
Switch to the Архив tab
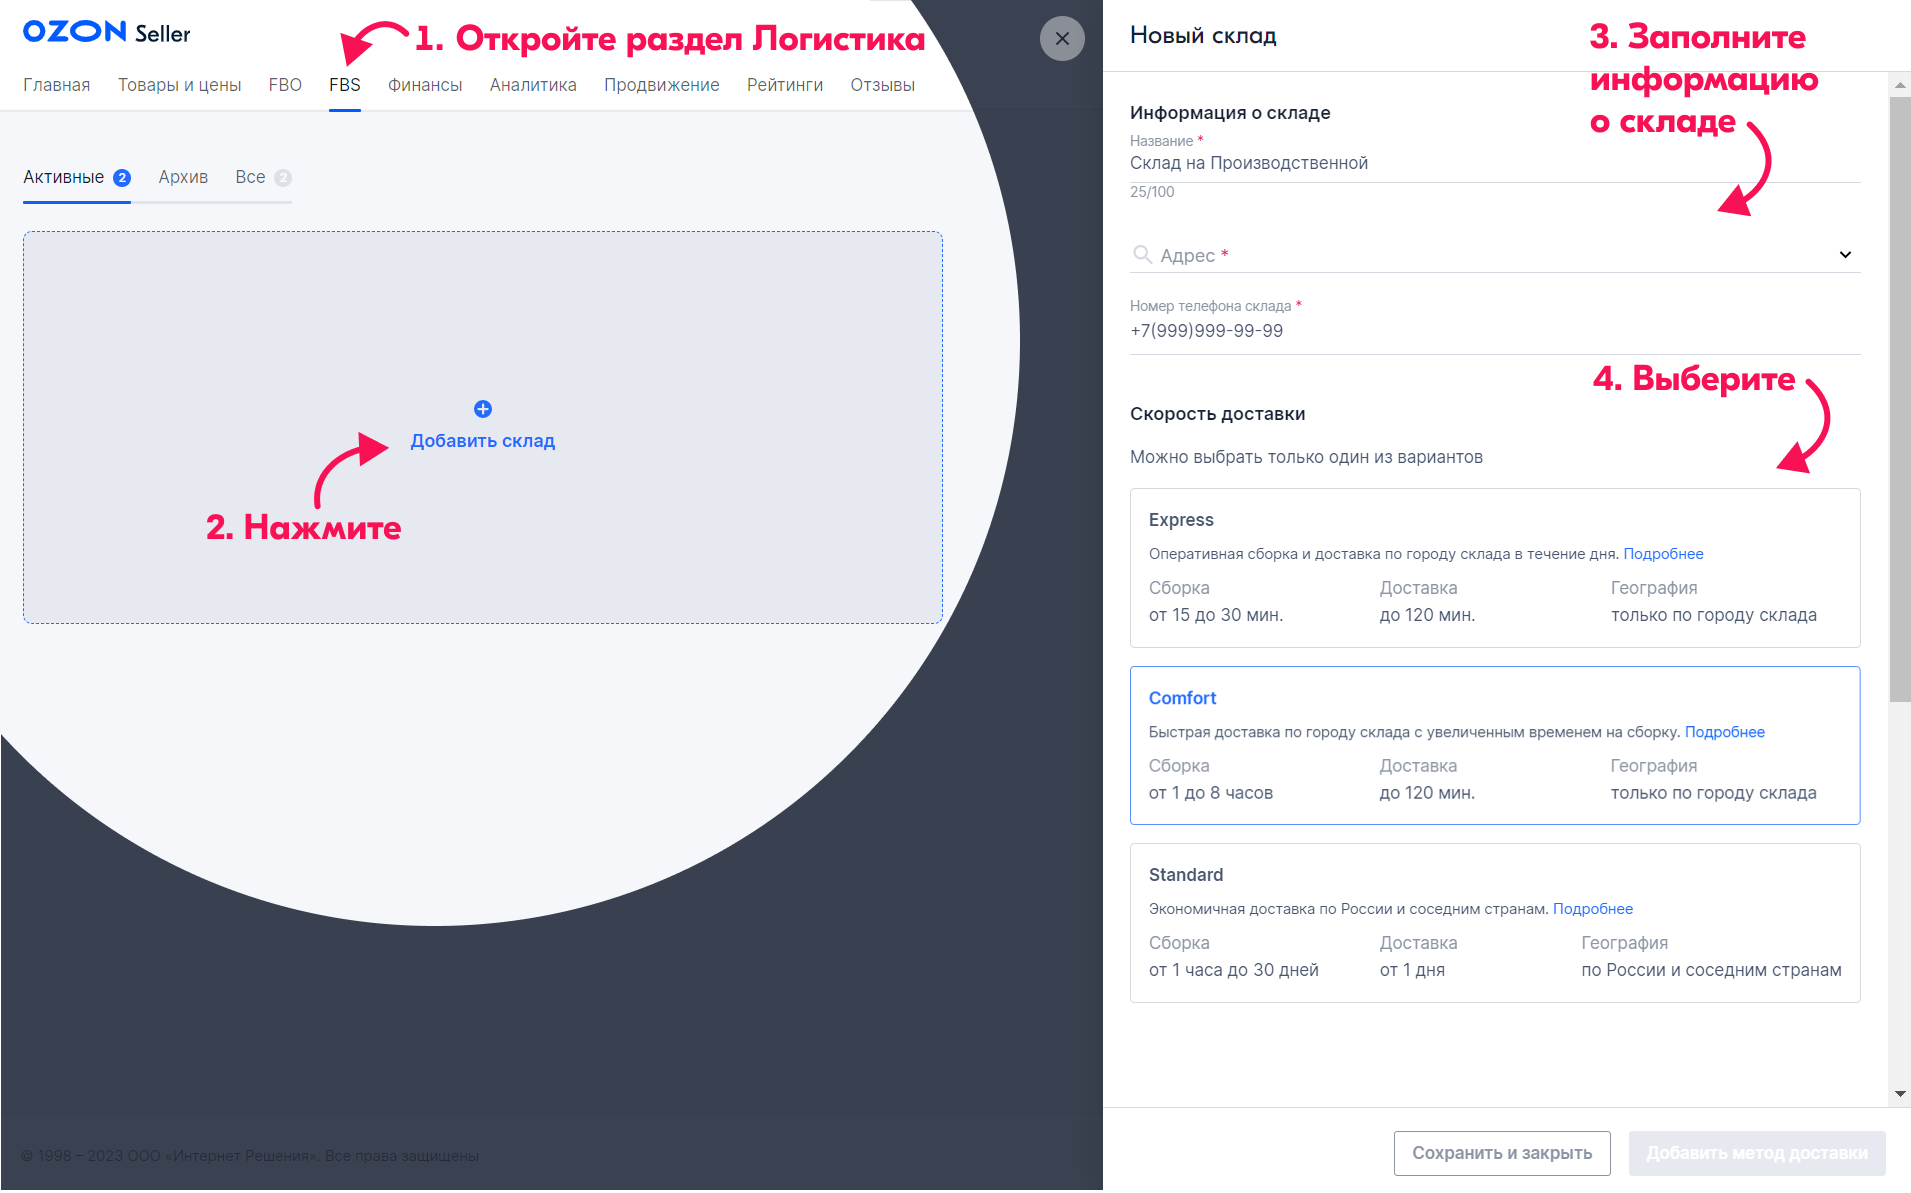tap(183, 177)
